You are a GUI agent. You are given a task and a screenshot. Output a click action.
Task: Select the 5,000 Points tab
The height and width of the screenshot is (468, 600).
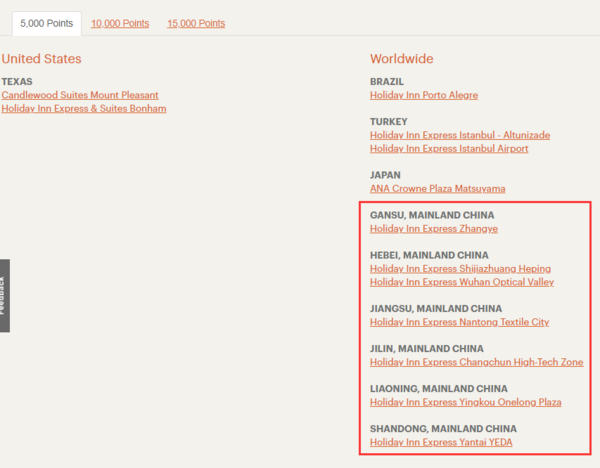[47, 23]
